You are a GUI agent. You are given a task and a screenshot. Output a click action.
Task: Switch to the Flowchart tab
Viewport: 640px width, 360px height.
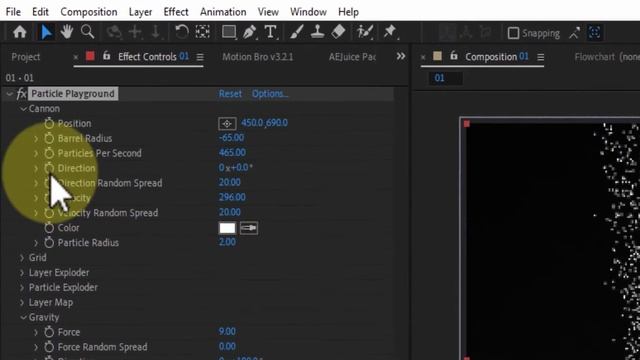(x=607, y=57)
